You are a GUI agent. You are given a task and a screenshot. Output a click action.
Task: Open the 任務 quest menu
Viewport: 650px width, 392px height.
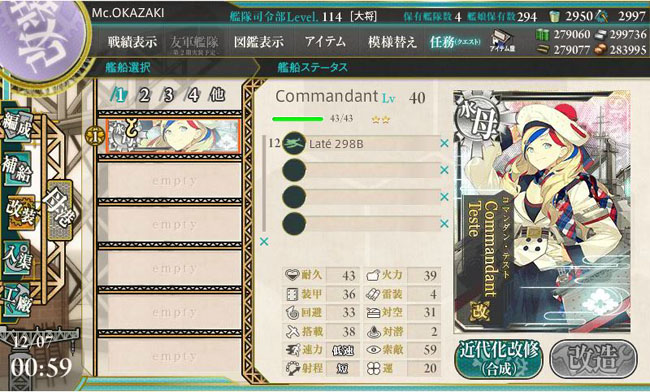point(455,42)
